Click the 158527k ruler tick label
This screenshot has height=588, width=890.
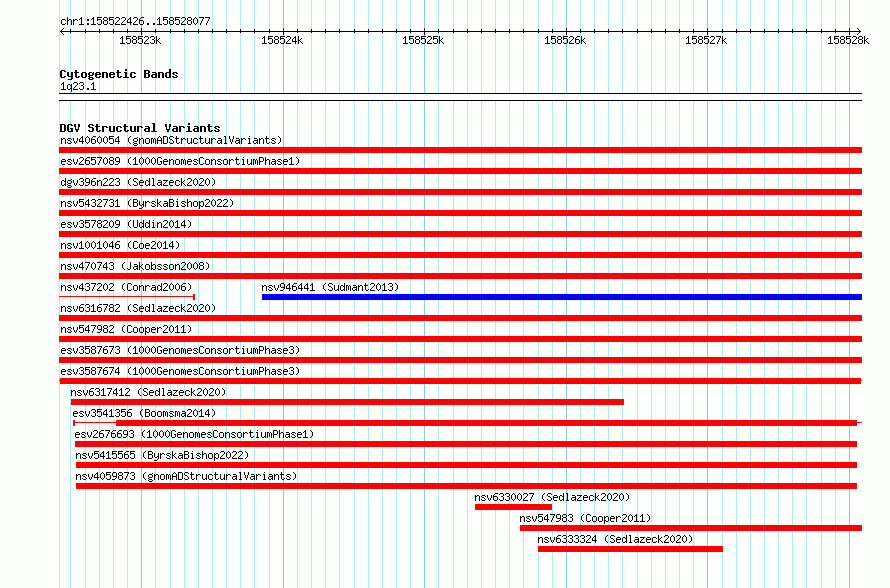tap(706, 40)
